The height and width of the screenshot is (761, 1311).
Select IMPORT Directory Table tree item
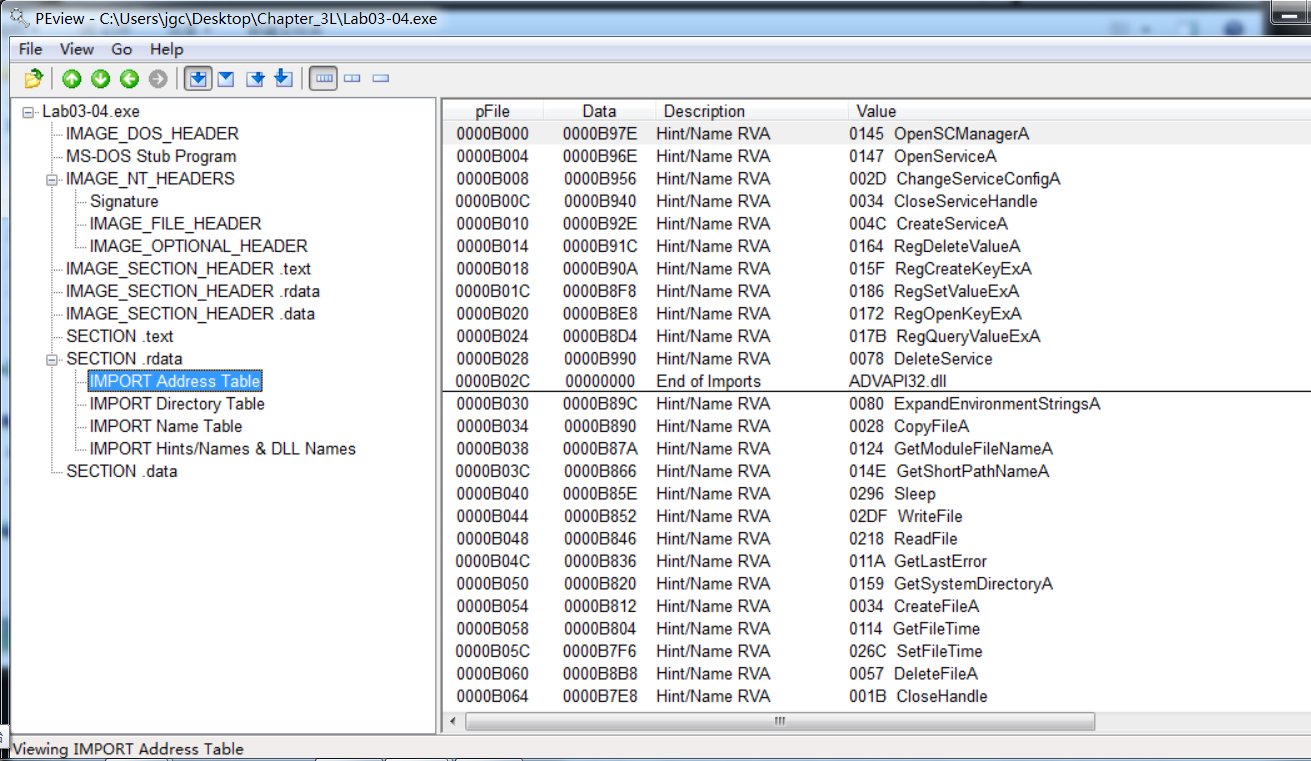coord(177,404)
